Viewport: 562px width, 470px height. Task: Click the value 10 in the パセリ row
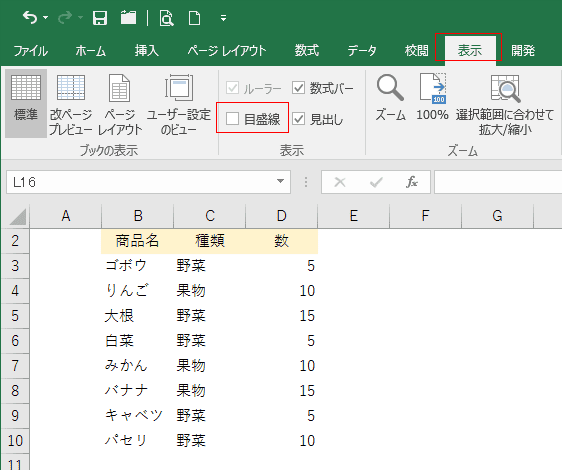point(282,441)
